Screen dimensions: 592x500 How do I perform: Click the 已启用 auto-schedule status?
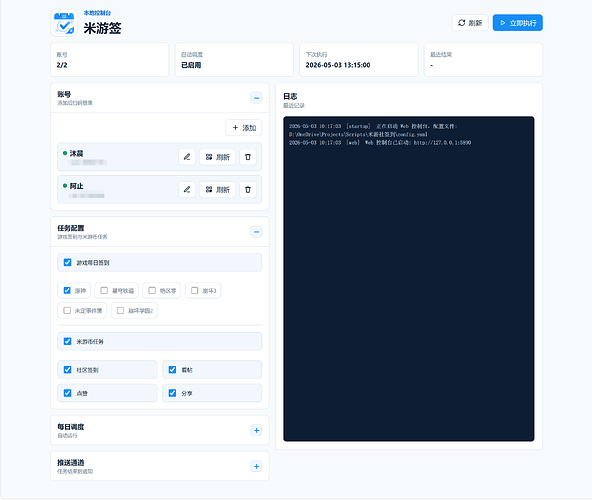[191, 65]
